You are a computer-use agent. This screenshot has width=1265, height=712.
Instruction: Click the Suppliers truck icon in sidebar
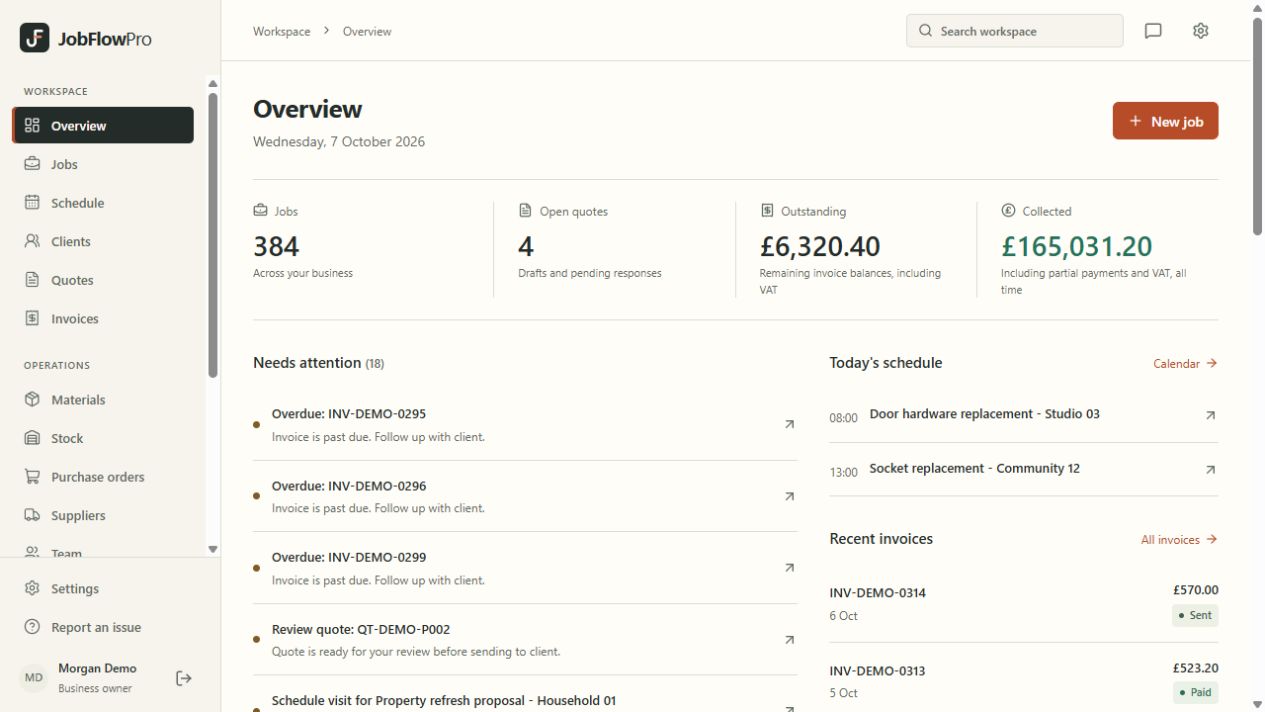coord(32,516)
